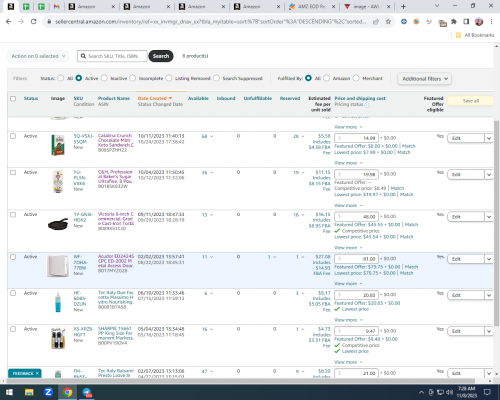The image size is (500, 400).
Task: Show hidden system tray icons
Action: pyautogui.click(x=421, y=392)
